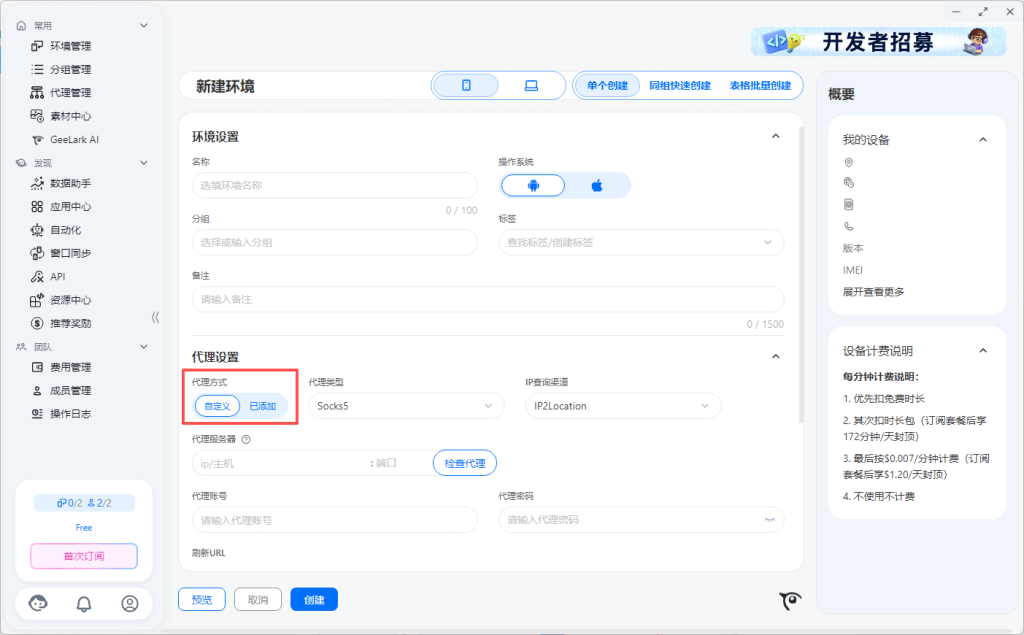Screen dimensions: 1024x635
Task: Open the Socks5 proxy type dropdown
Action: coord(405,406)
